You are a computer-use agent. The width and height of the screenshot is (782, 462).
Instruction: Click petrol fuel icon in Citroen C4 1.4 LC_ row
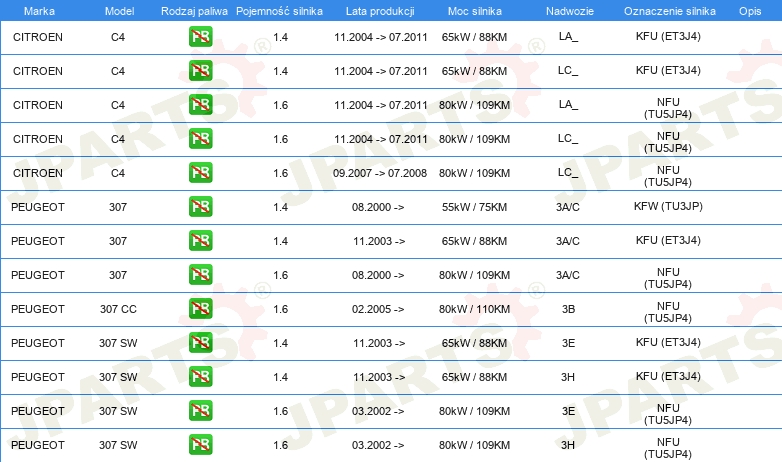coord(200,70)
